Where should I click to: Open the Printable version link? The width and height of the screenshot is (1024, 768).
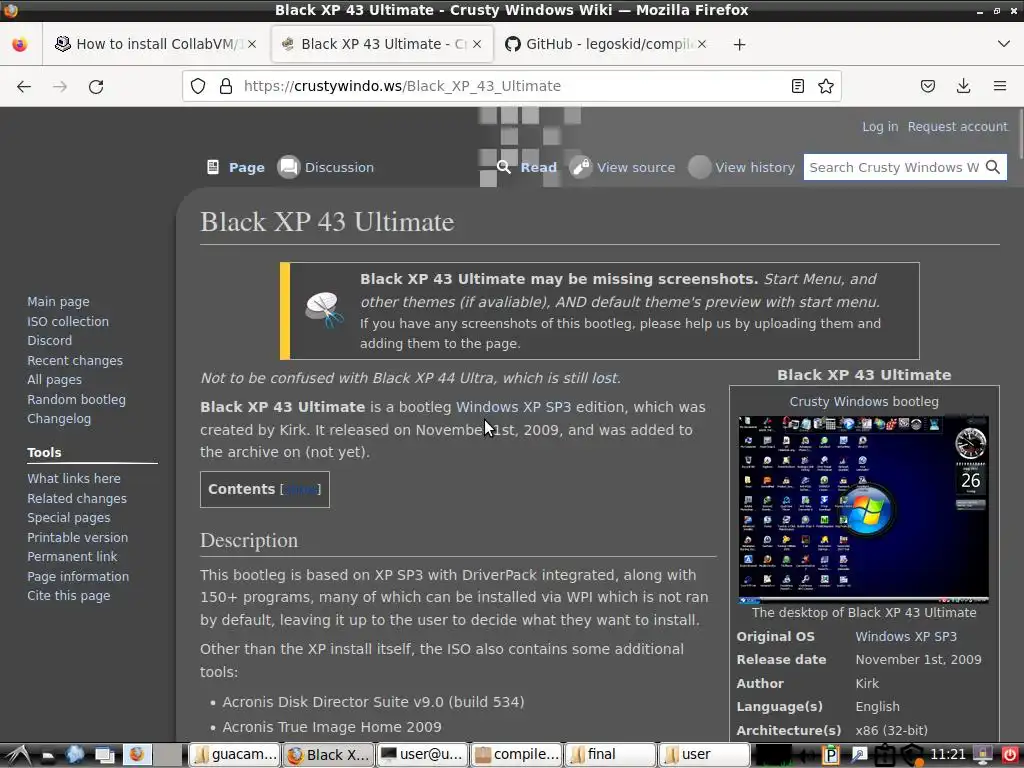tap(78, 537)
